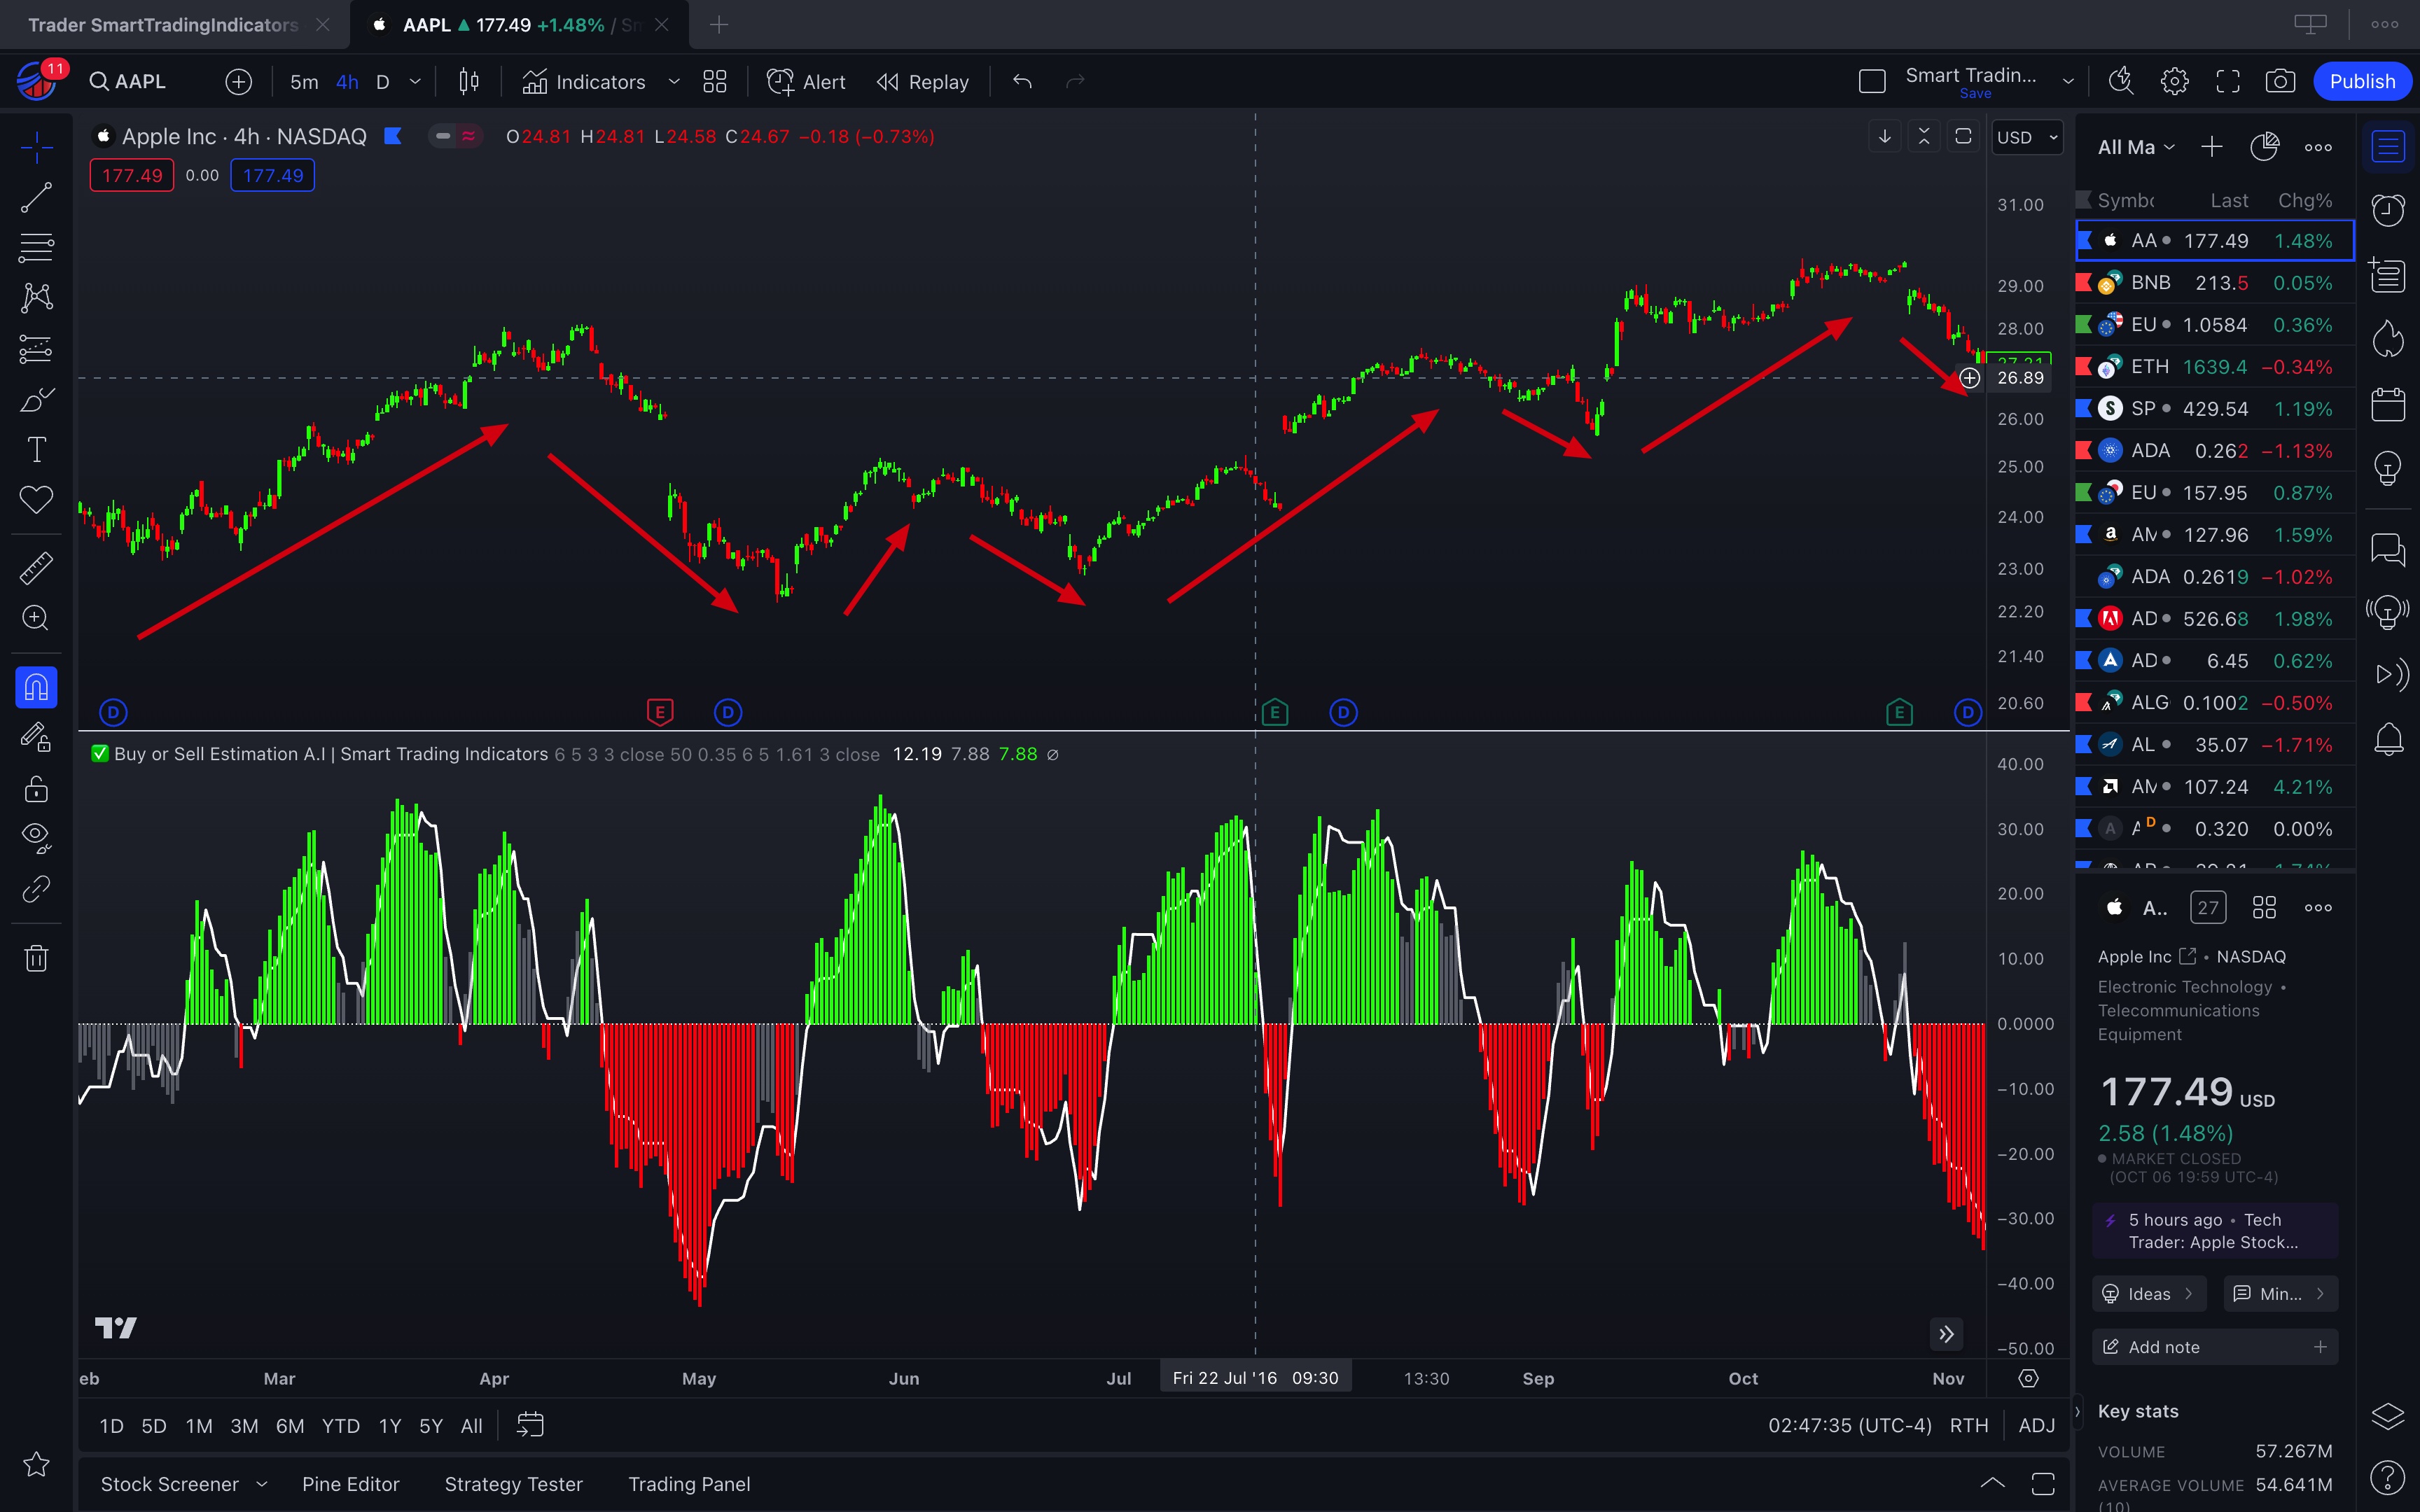2420x1512 pixels.
Task: Open chart settings gear icon
Action: 2174,82
